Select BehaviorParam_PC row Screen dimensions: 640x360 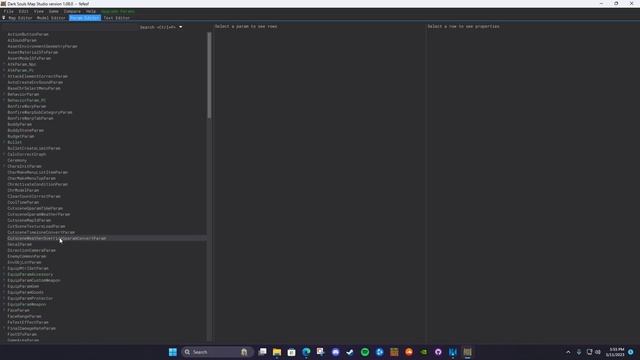27,100
